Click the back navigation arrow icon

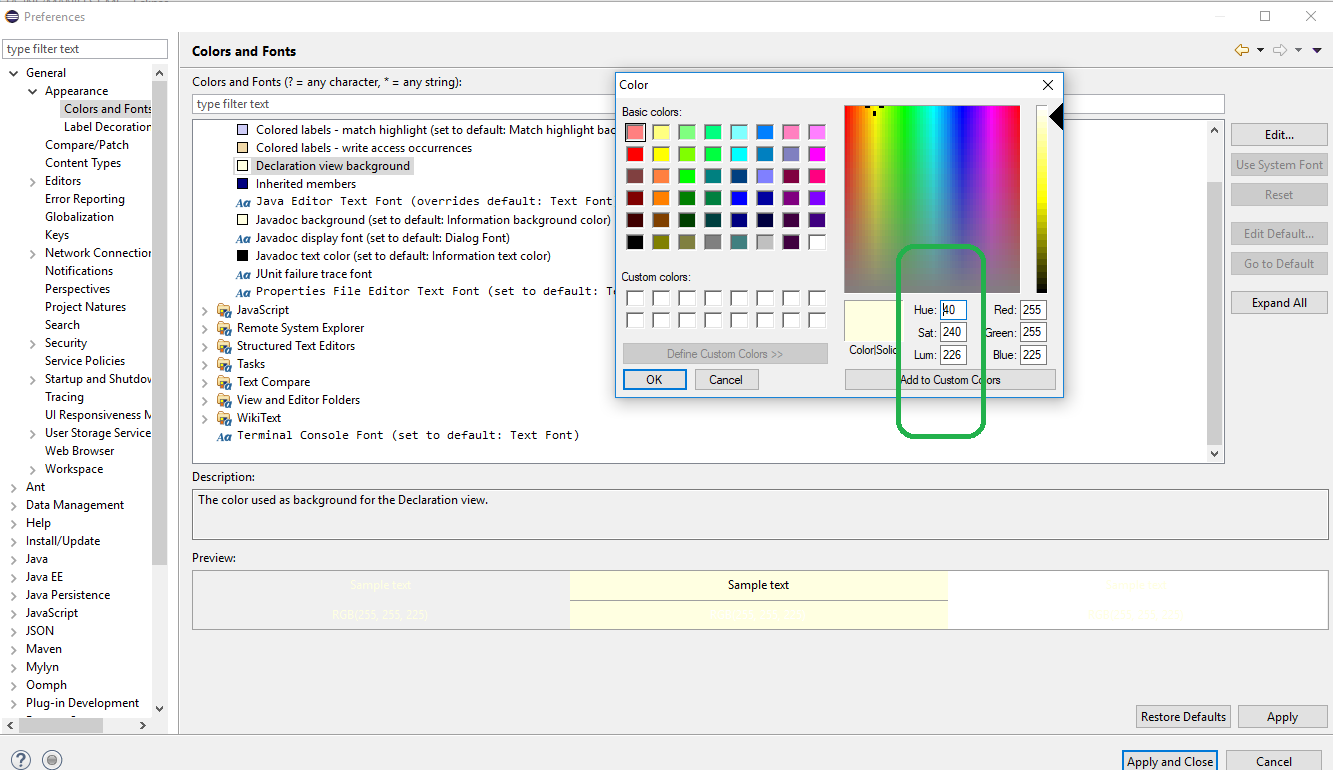(x=1242, y=50)
